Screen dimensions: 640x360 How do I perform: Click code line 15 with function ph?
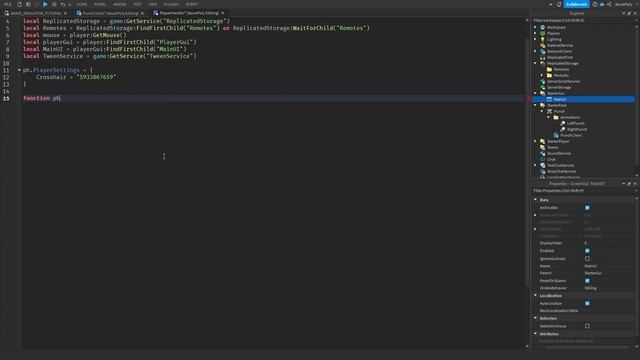(272, 98)
